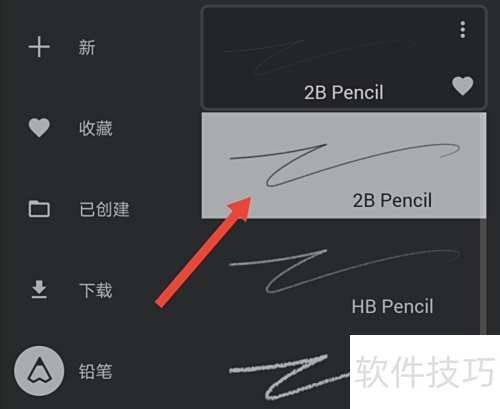The width and height of the screenshot is (500, 409).
Task: Select the download arrow icon
Action: pos(39,289)
